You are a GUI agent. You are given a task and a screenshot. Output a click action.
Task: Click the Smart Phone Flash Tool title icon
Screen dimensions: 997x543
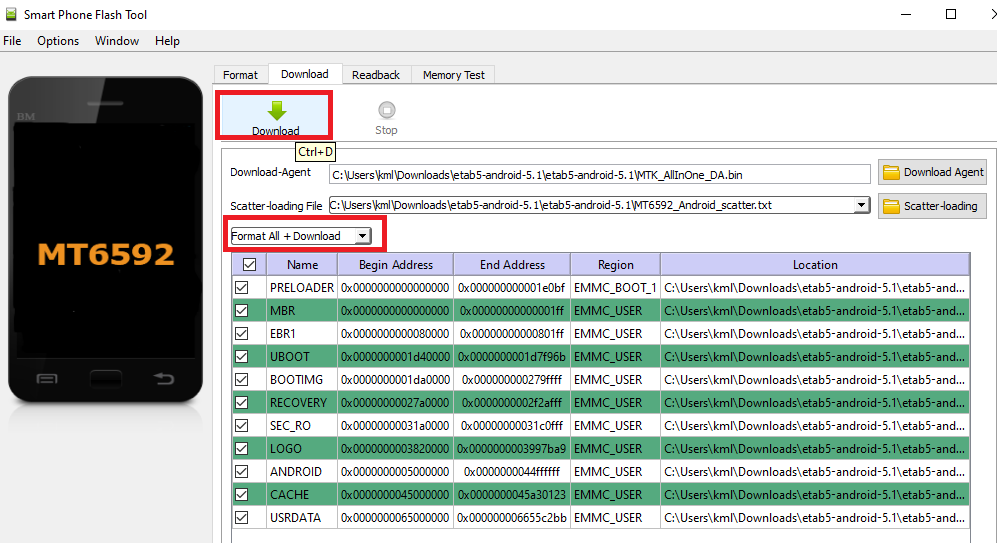(11, 14)
